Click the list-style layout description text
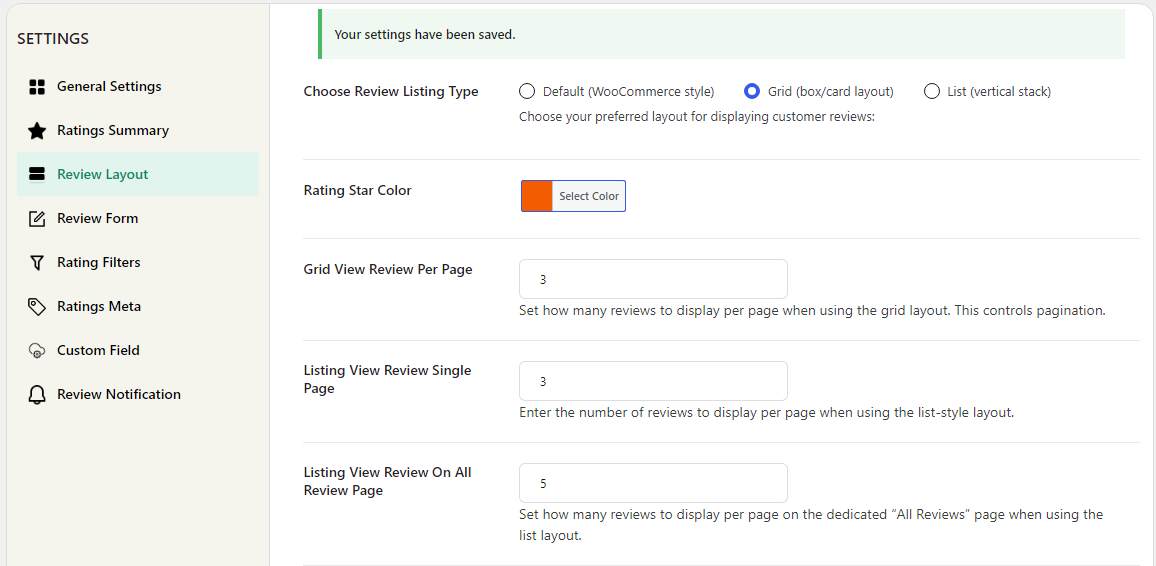1156x566 pixels. 767,413
